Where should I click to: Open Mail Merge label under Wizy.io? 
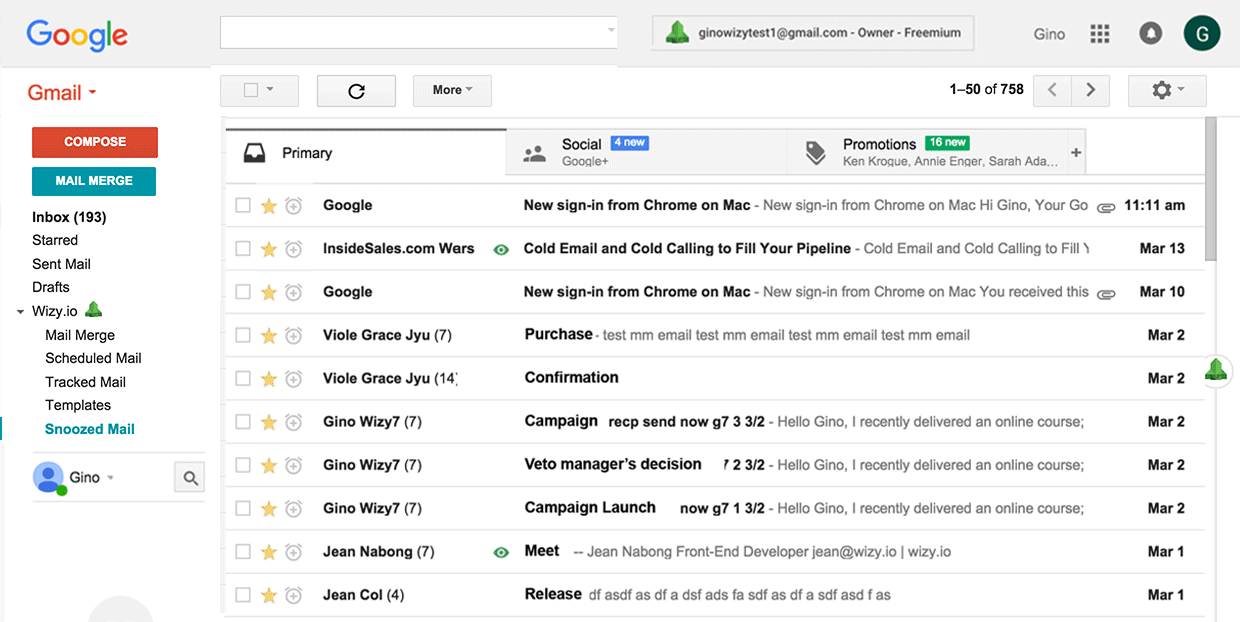click(x=80, y=335)
